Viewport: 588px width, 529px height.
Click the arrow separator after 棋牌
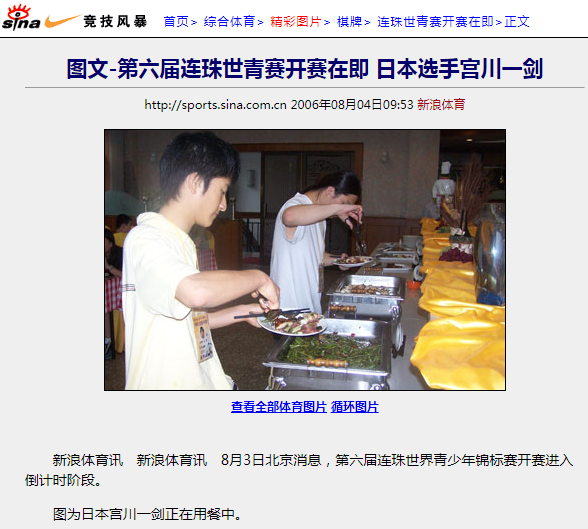(368, 22)
